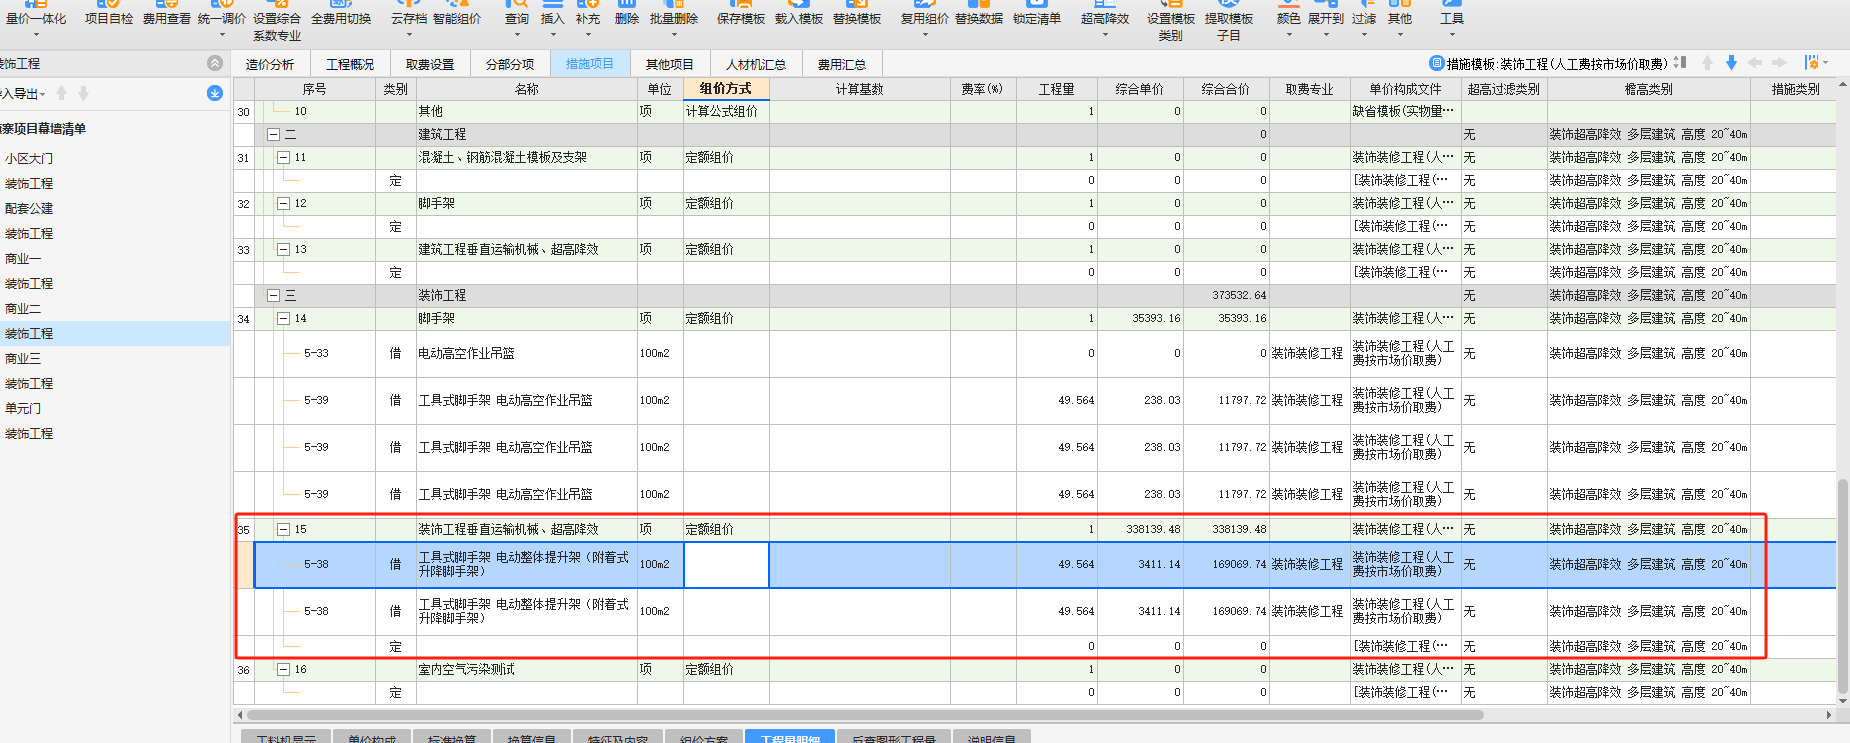1850x743 pixels.
Task: Switch to 人材机汇总 tab
Action: tap(756, 64)
